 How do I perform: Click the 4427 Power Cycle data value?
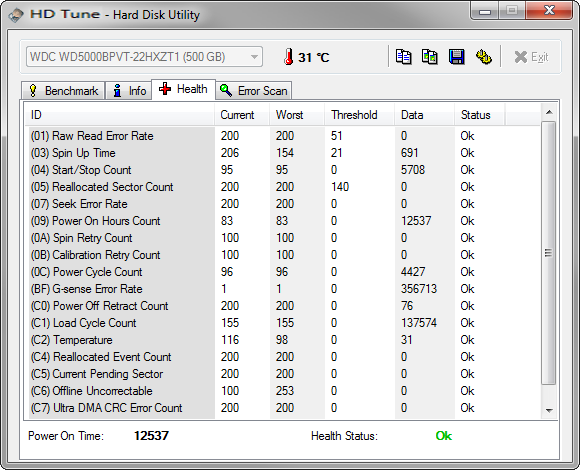pyautogui.click(x=413, y=272)
